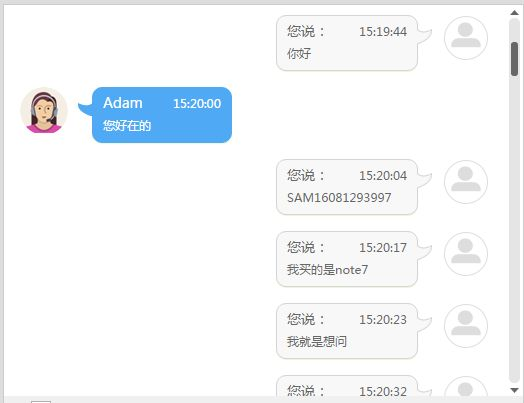Click user avatar beside 15:19:44 message
This screenshot has width=524, height=403.
466,38
